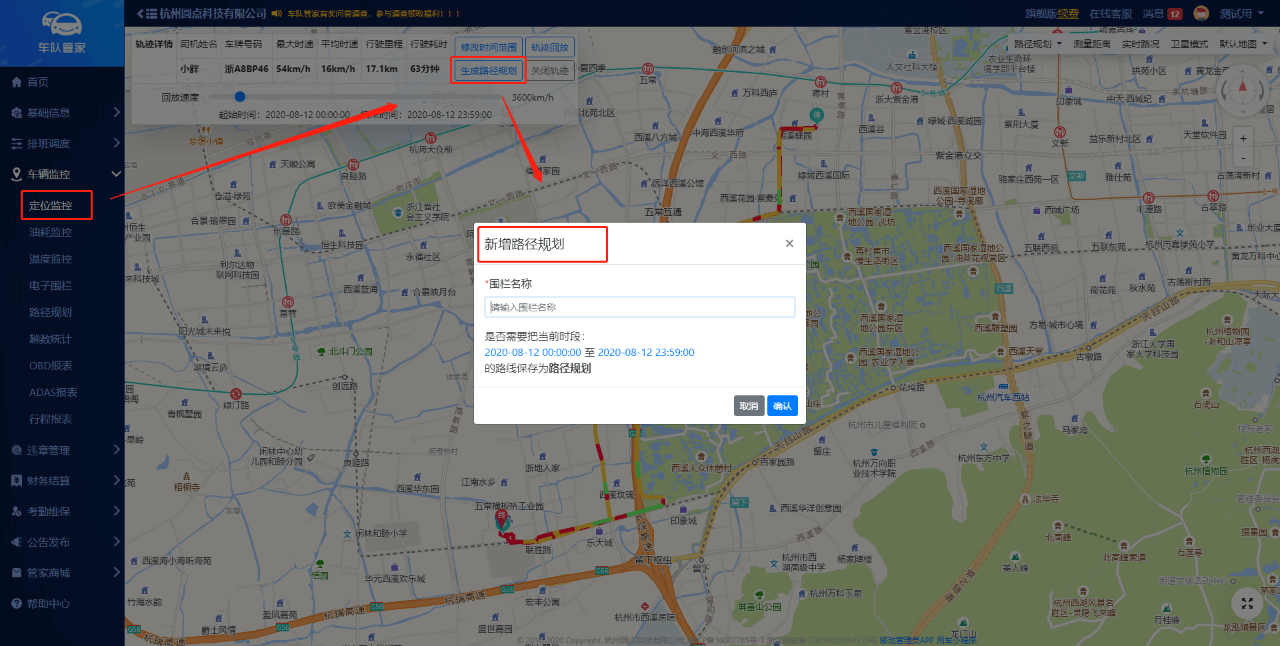Open the 默认地图 dropdown
This screenshot has width=1280, height=646.
[x=1243, y=44]
